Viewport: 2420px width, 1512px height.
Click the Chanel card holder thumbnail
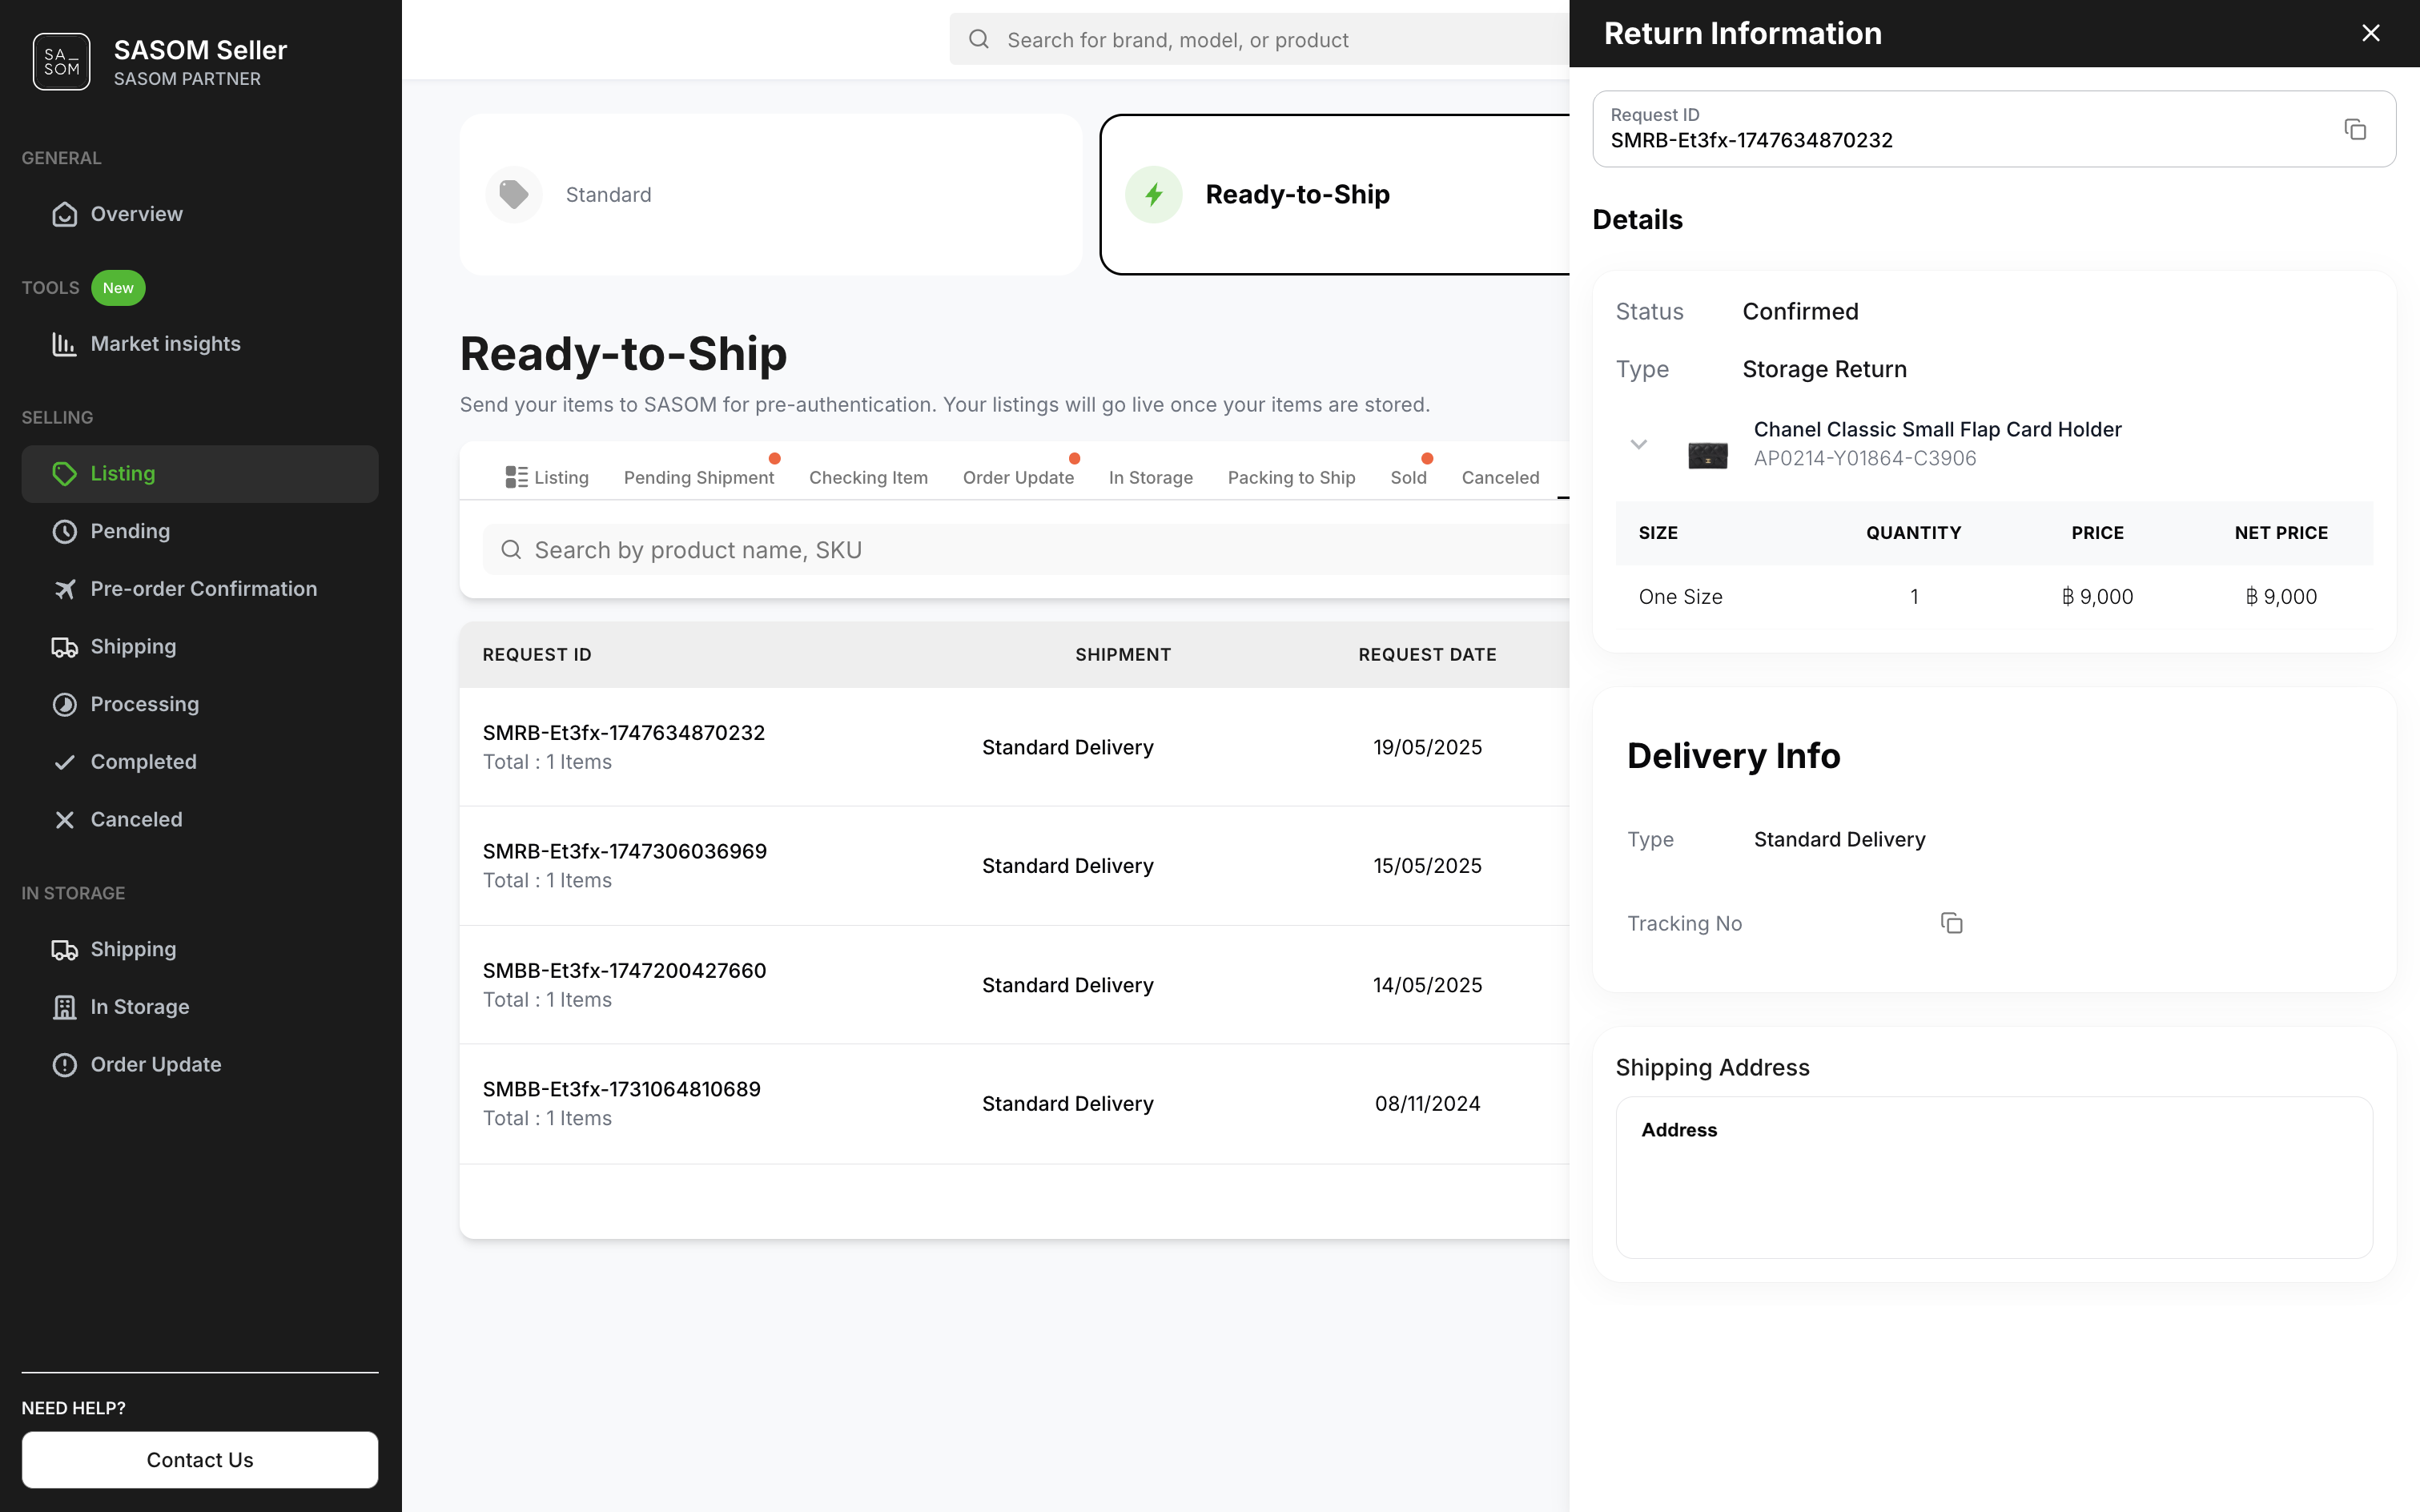1707,455
